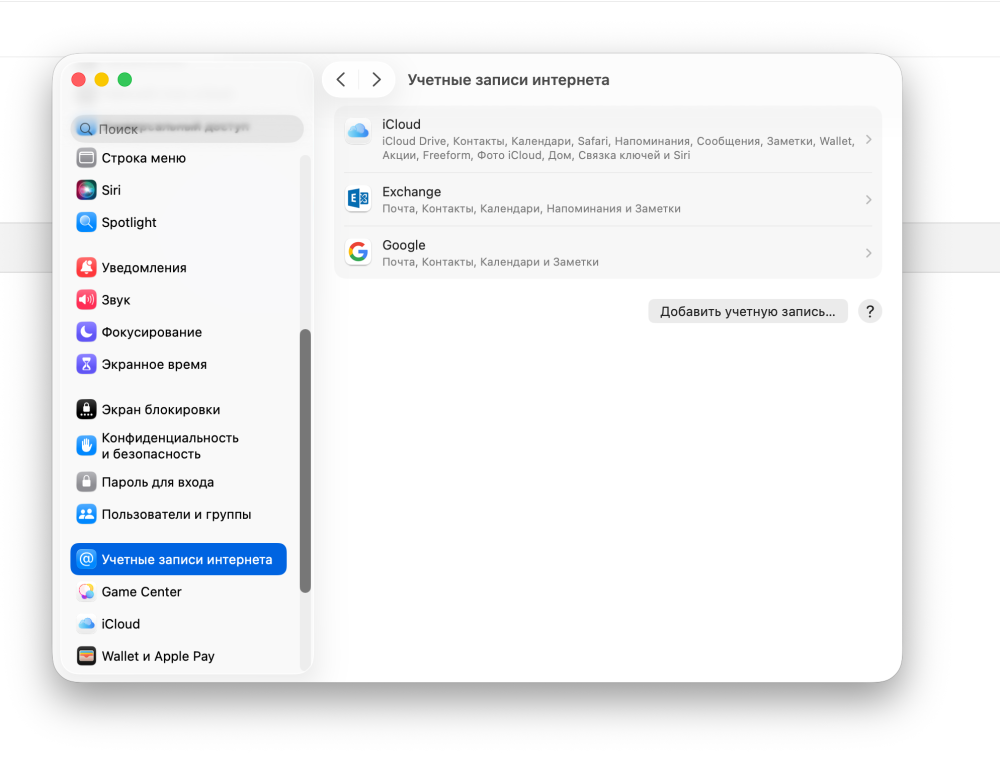Click the Пароль для входа padlock icon
1000x775 pixels.
[86, 482]
